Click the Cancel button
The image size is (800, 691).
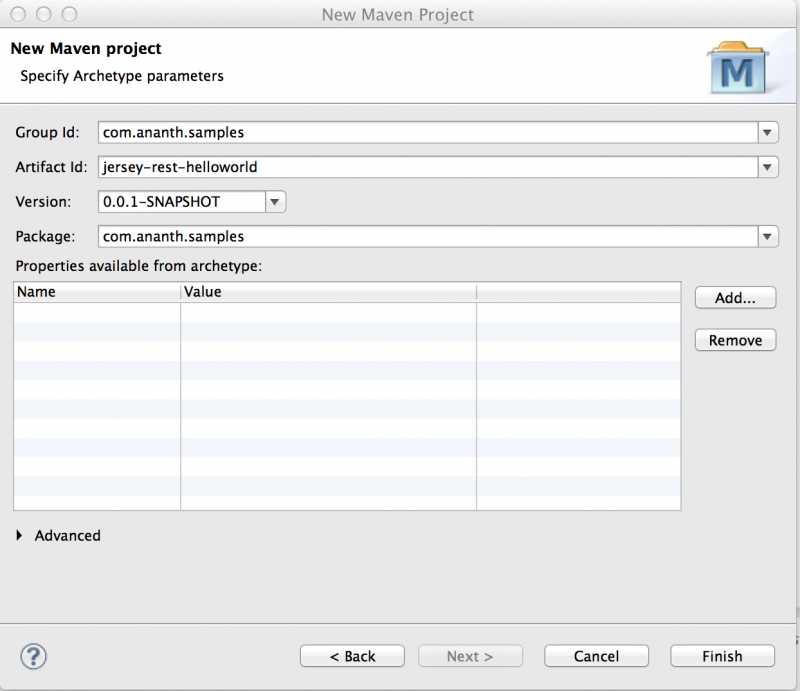(596, 656)
